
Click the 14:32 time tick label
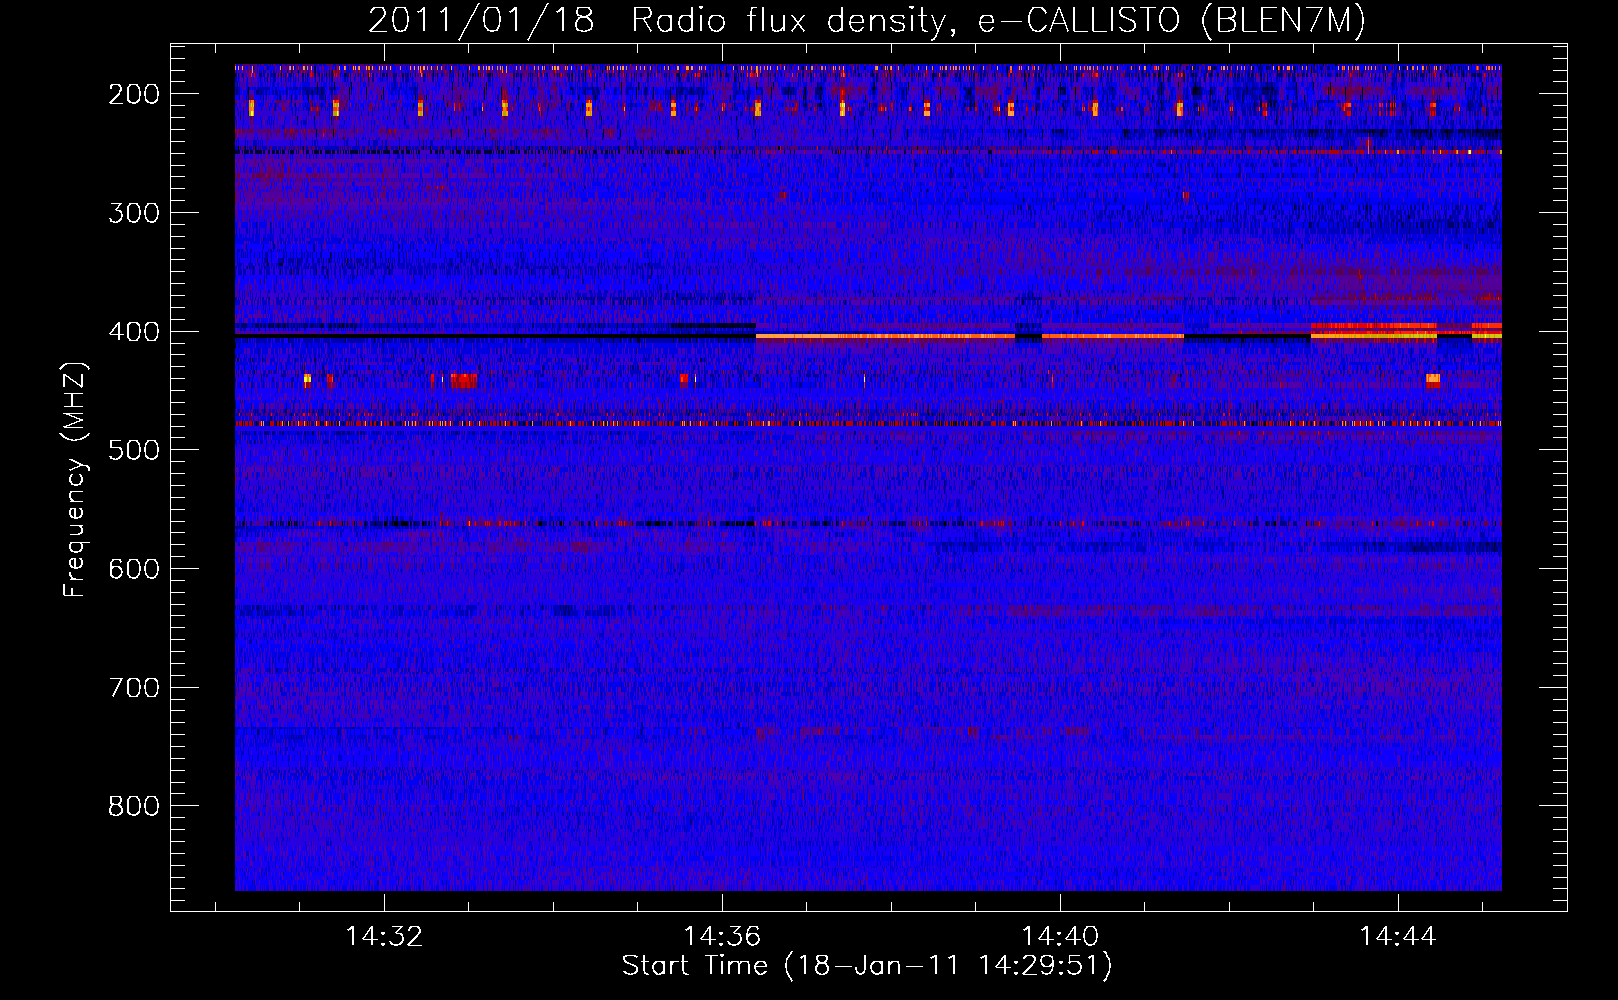click(x=384, y=937)
